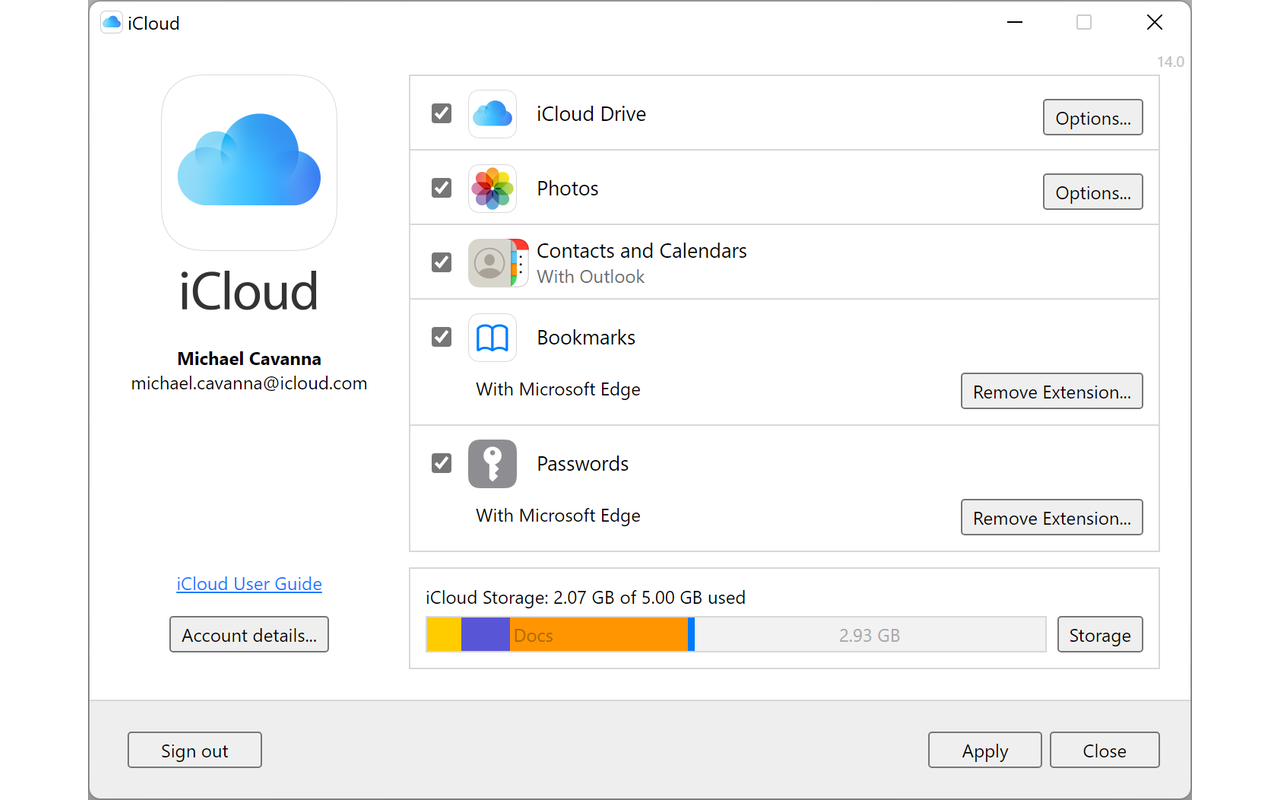The height and width of the screenshot is (800, 1280).
Task: Open the iCloud User Guide link
Action: tap(249, 584)
